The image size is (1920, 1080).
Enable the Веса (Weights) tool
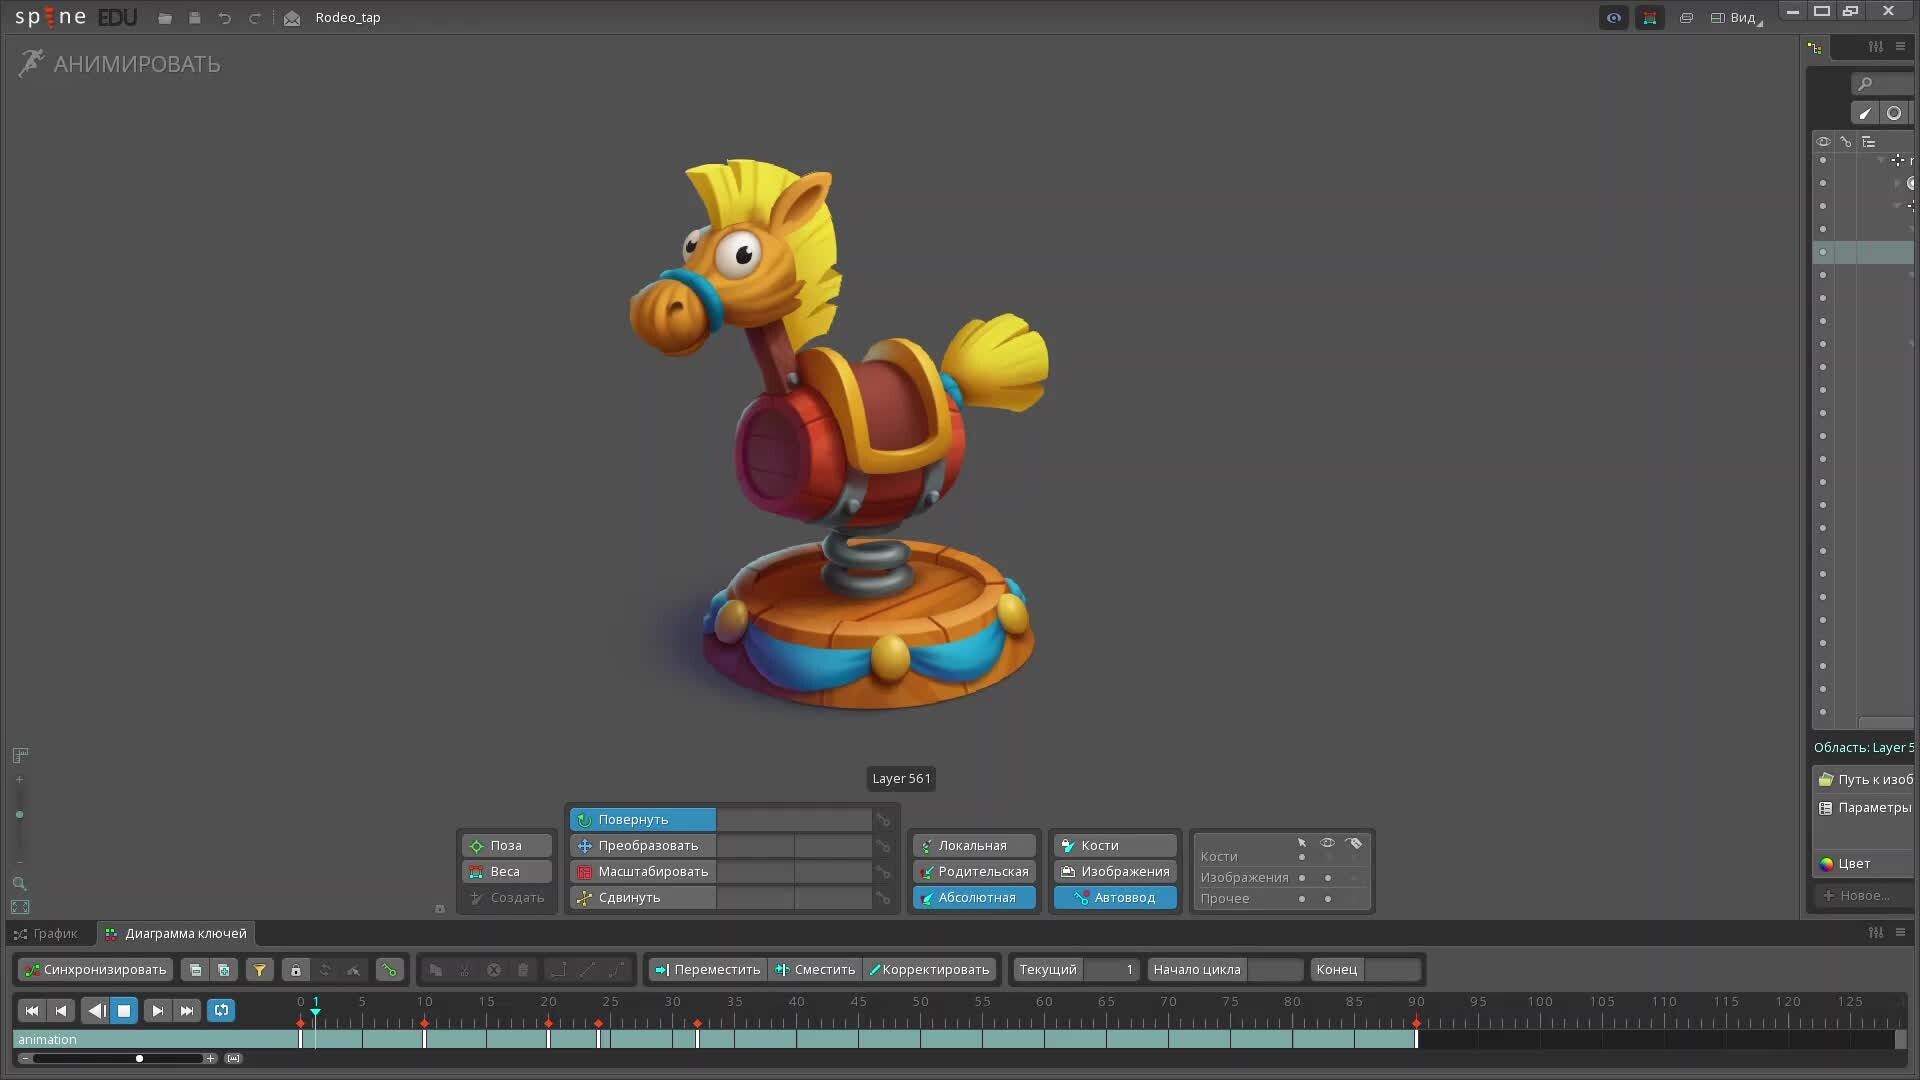coord(506,872)
